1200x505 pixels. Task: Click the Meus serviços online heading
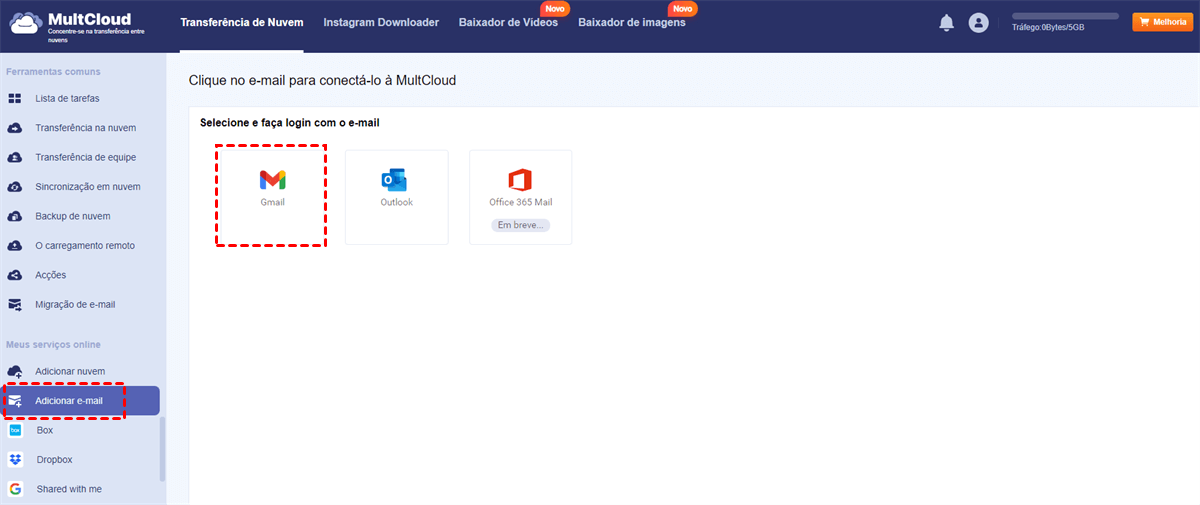coord(54,345)
